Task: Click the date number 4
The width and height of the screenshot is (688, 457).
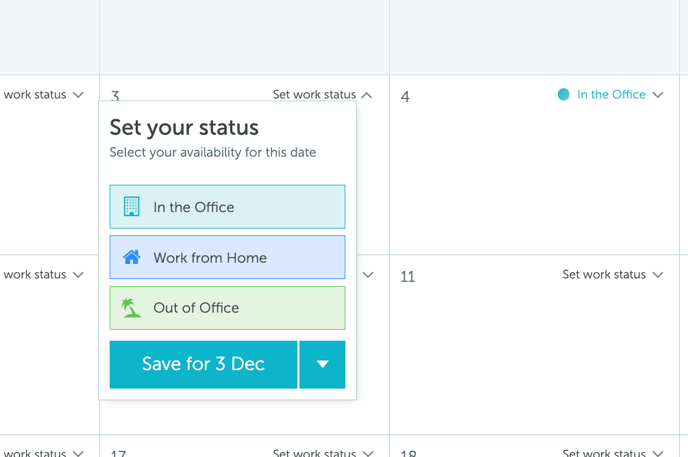Action: click(x=405, y=96)
